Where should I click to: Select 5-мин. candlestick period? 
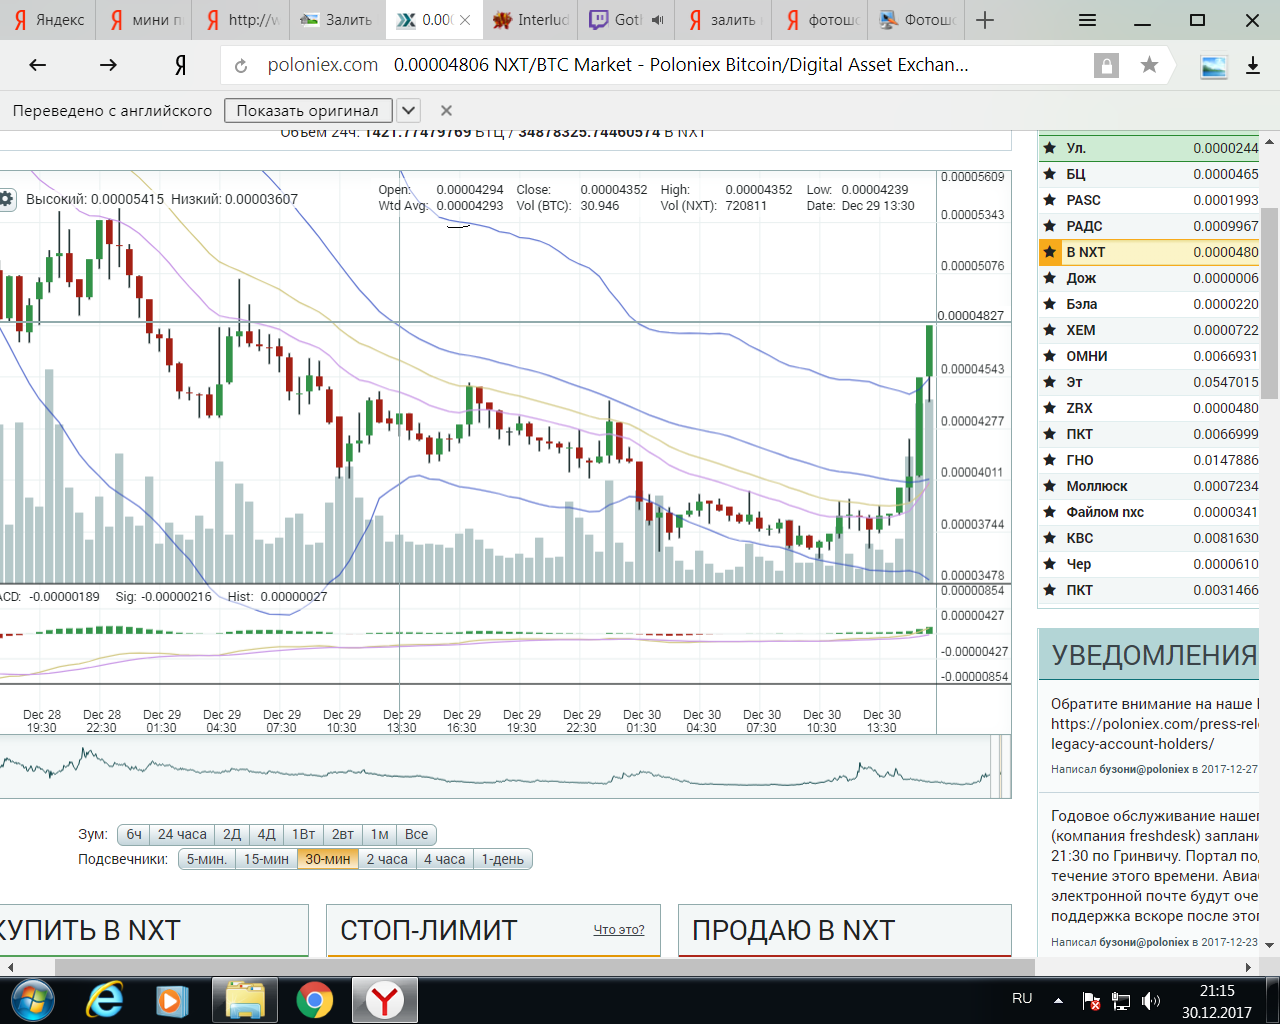tap(207, 859)
